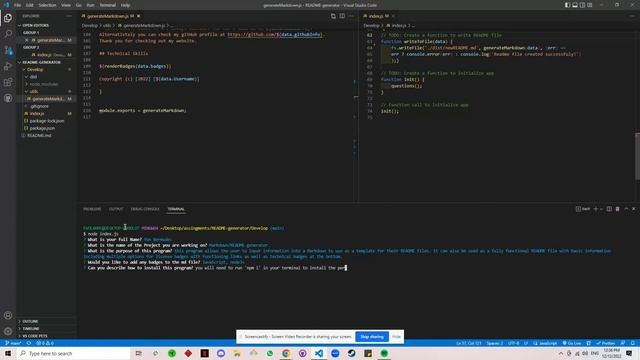Open the Run and Debug view
Screen dimensions: 640x360
(8, 66)
